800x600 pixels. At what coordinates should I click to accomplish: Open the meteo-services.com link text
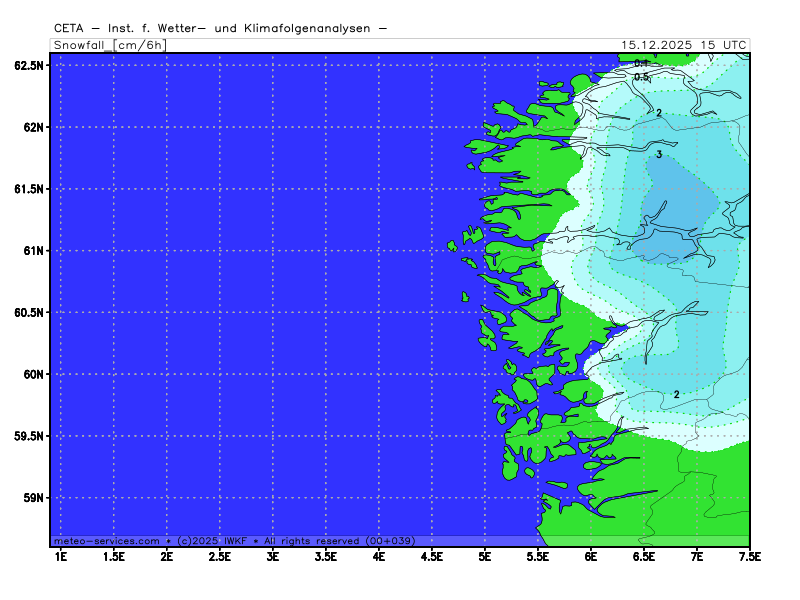(x=108, y=540)
